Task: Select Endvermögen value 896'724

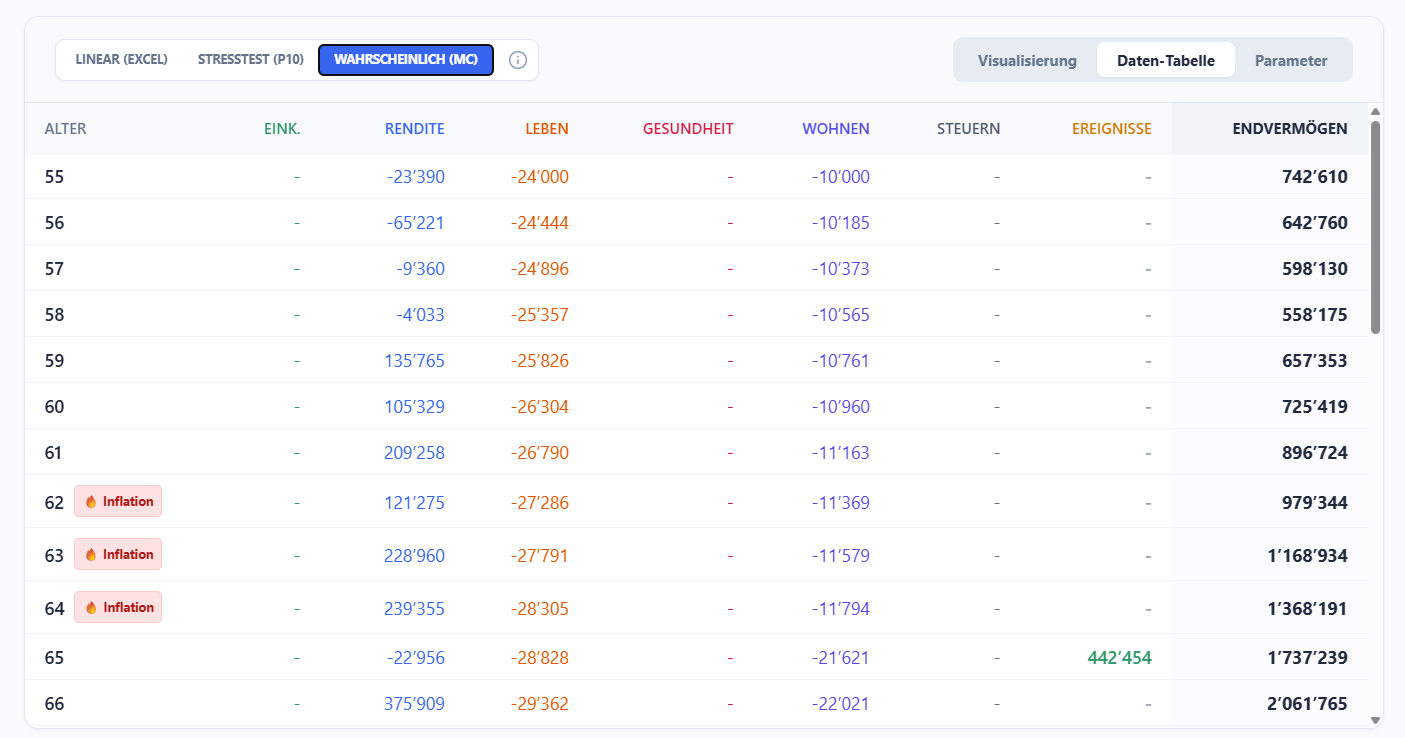Action: [x=1315, y=453]
